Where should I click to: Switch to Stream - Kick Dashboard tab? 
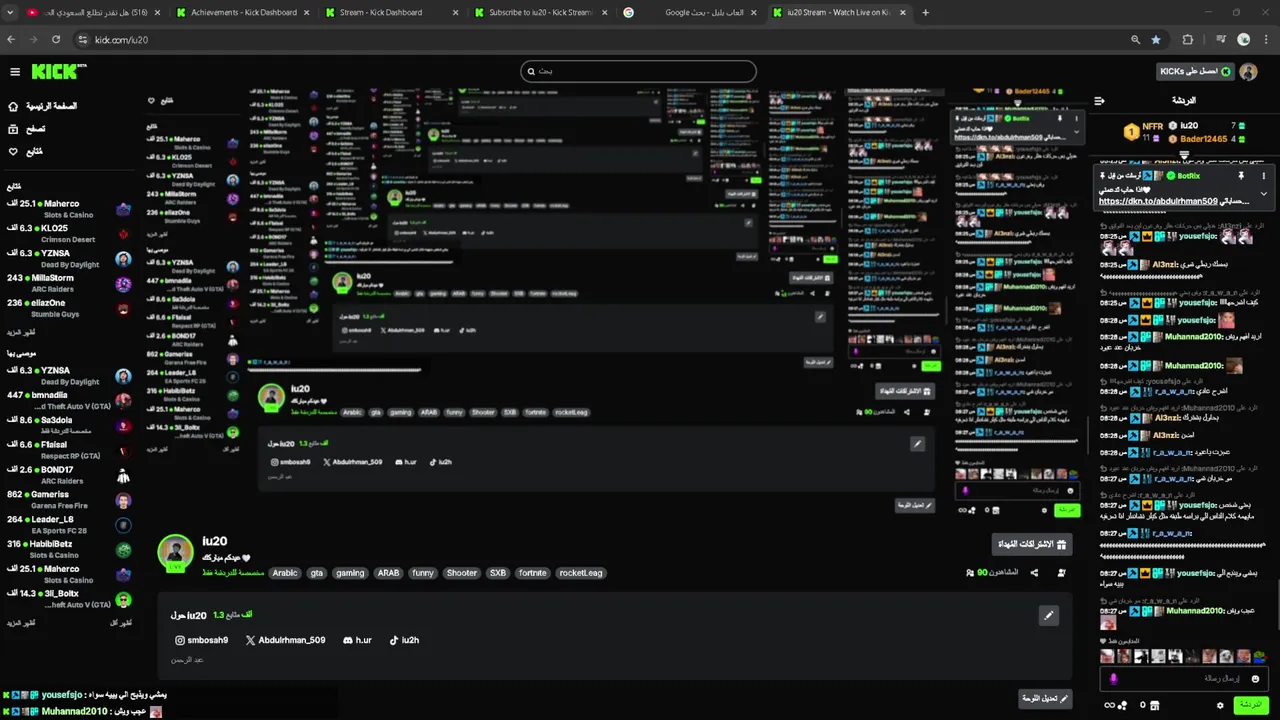click(x=390, y=12)
